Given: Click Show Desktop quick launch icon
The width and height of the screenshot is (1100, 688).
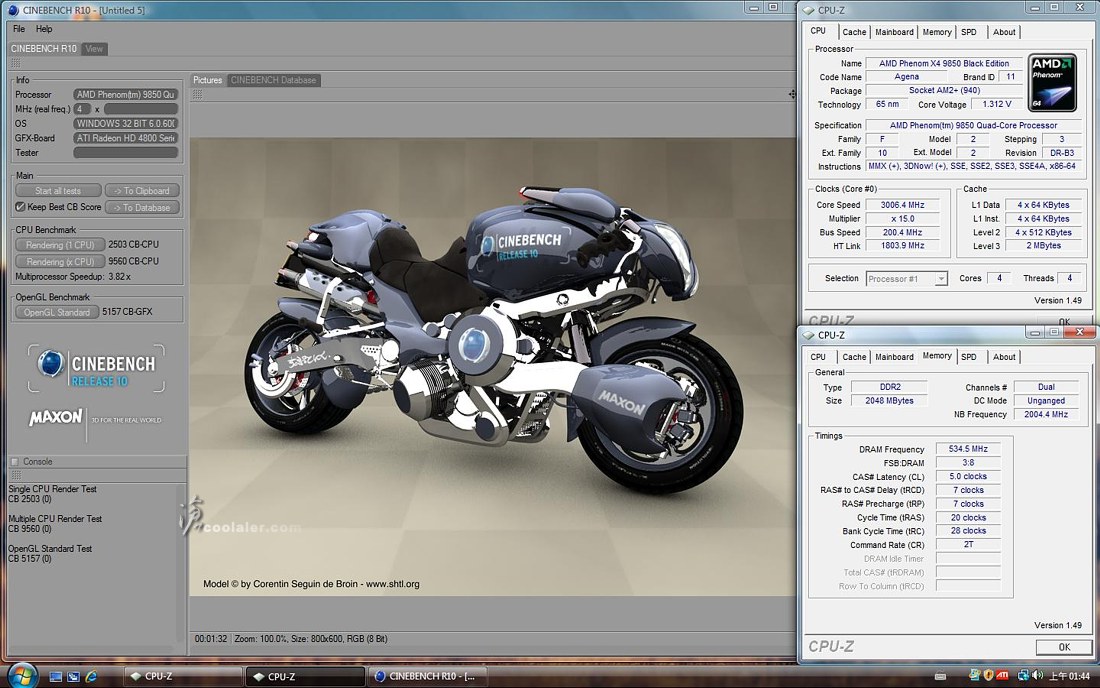Looking at the screenshot, I should tap(56, 677).
